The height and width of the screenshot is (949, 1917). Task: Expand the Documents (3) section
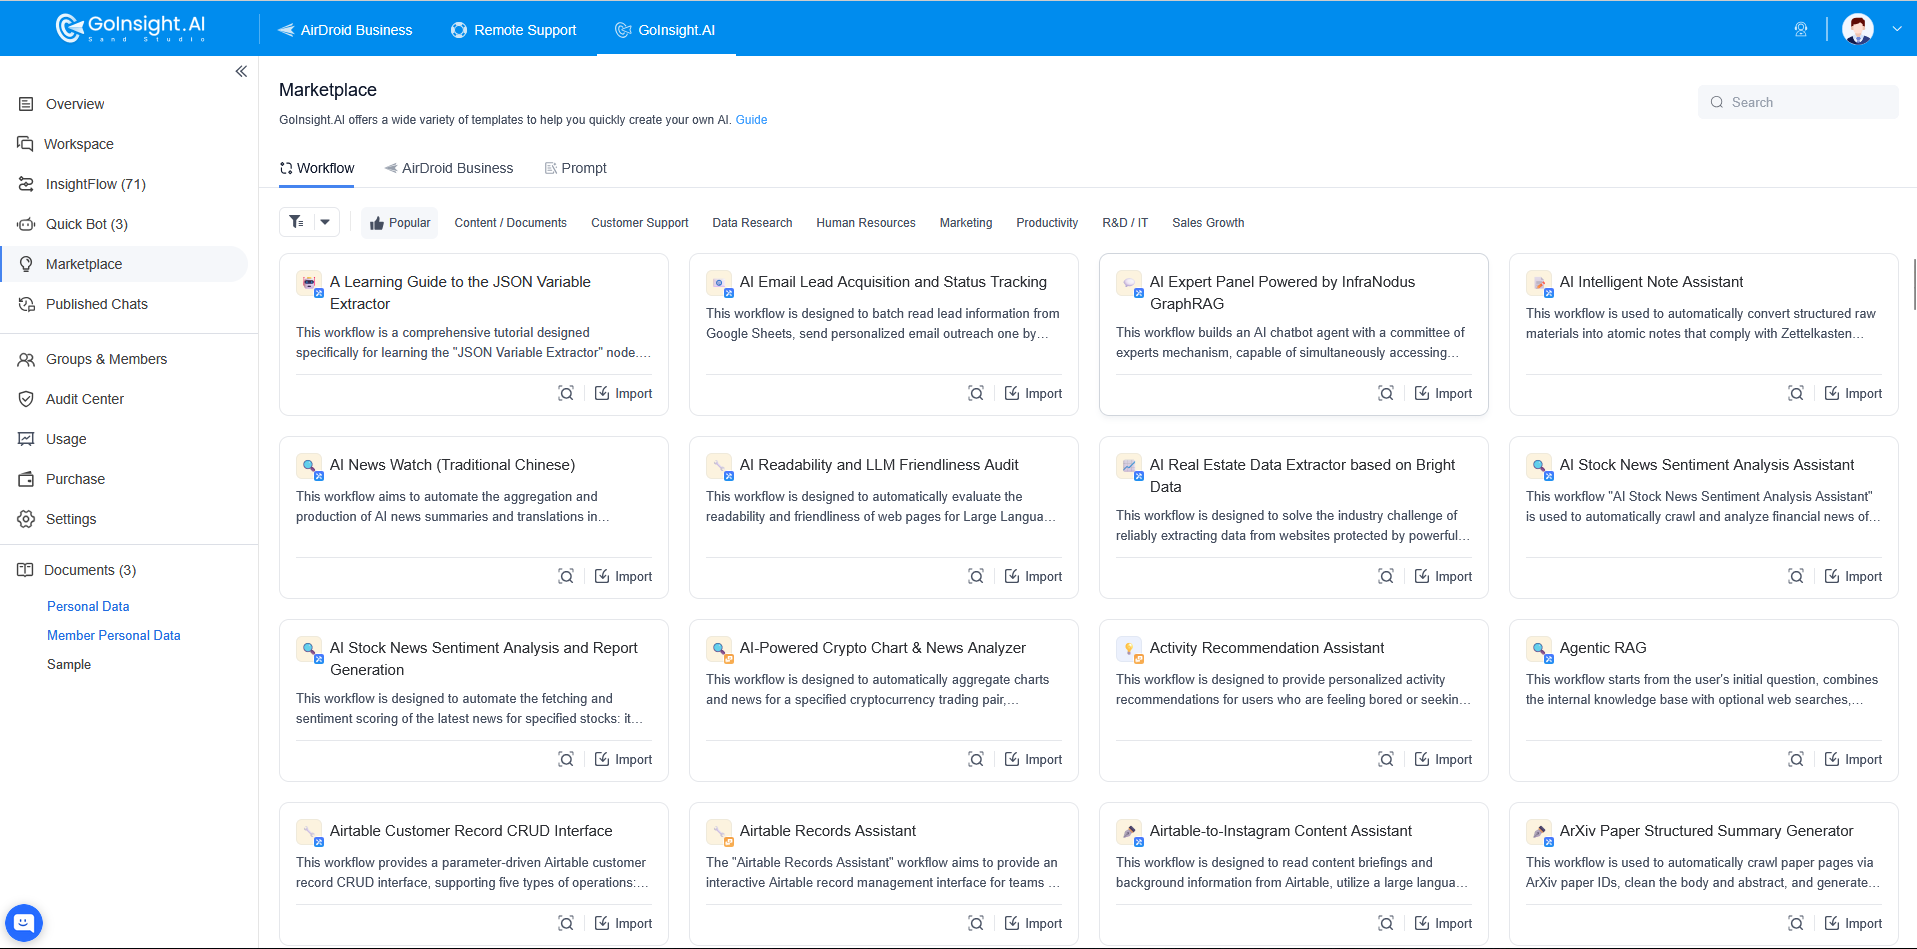[x=90, y=570]
